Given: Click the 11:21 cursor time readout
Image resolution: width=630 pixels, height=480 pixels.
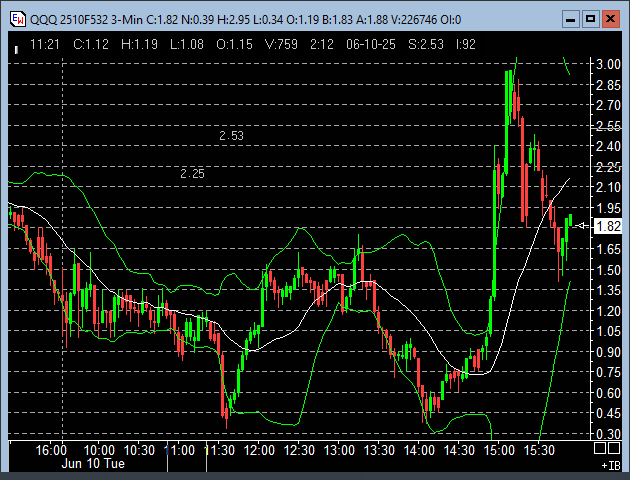Looking at the screenshot, I should (45, 44).
